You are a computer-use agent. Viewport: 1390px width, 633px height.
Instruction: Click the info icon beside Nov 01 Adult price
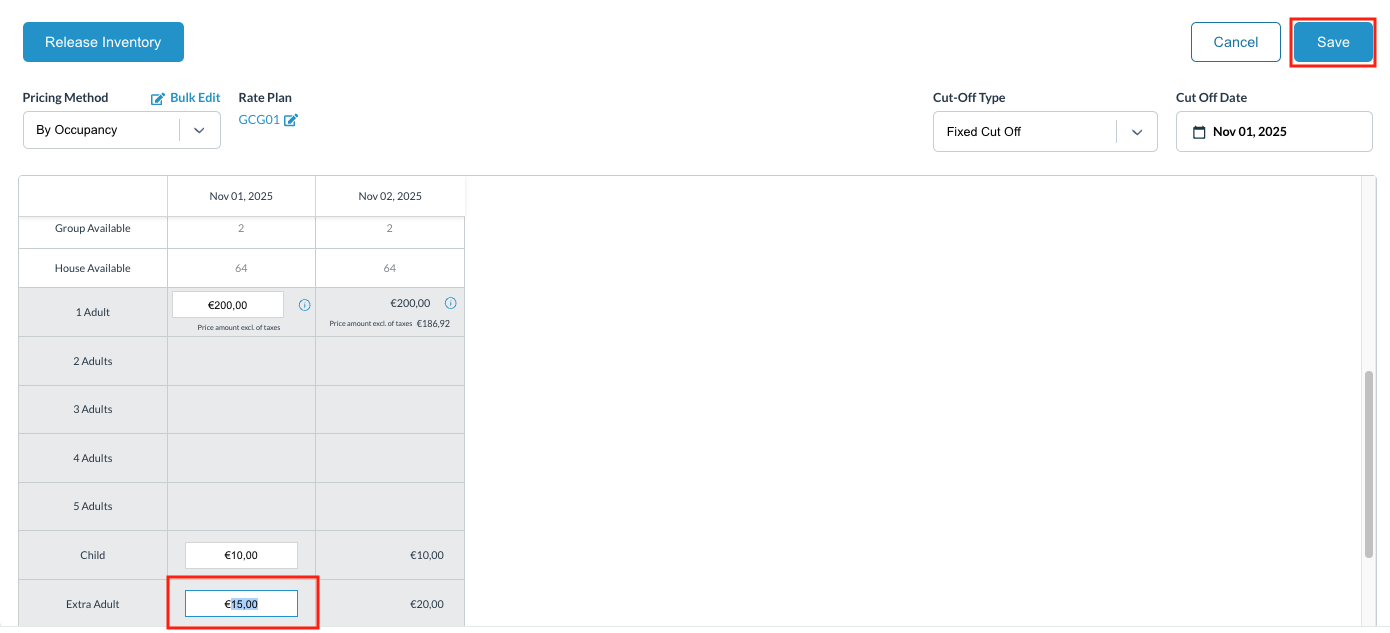tap(304, 304)
